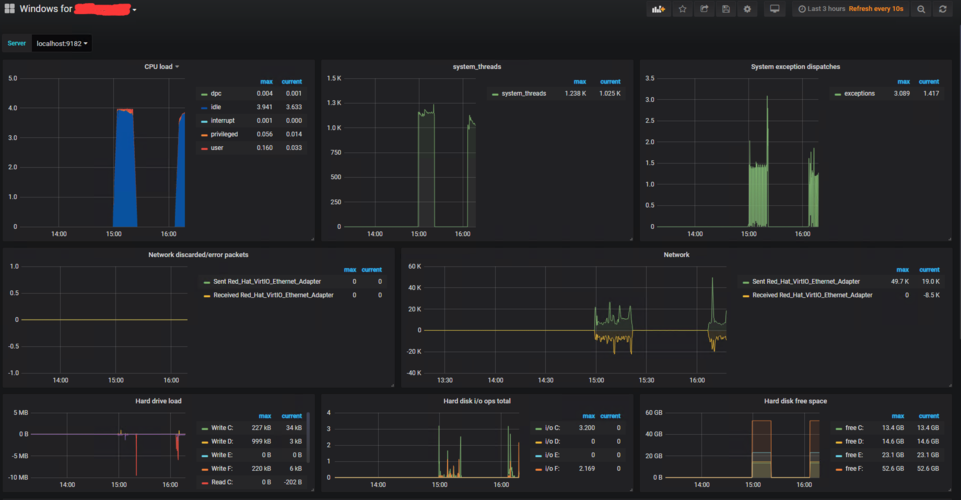Star this dashboard as favorite
961x500 pixels.
683,9
